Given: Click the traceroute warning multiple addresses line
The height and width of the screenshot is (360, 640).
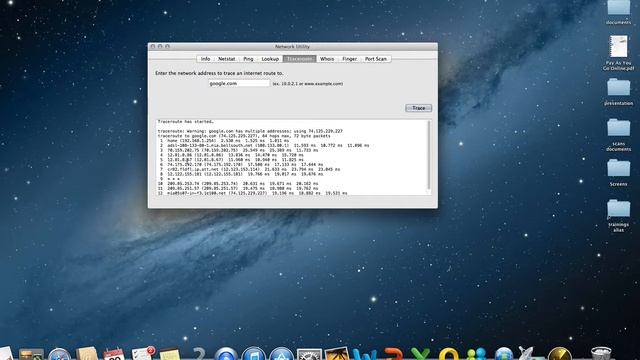Looking at the screenshot, I should click(250, 131).
